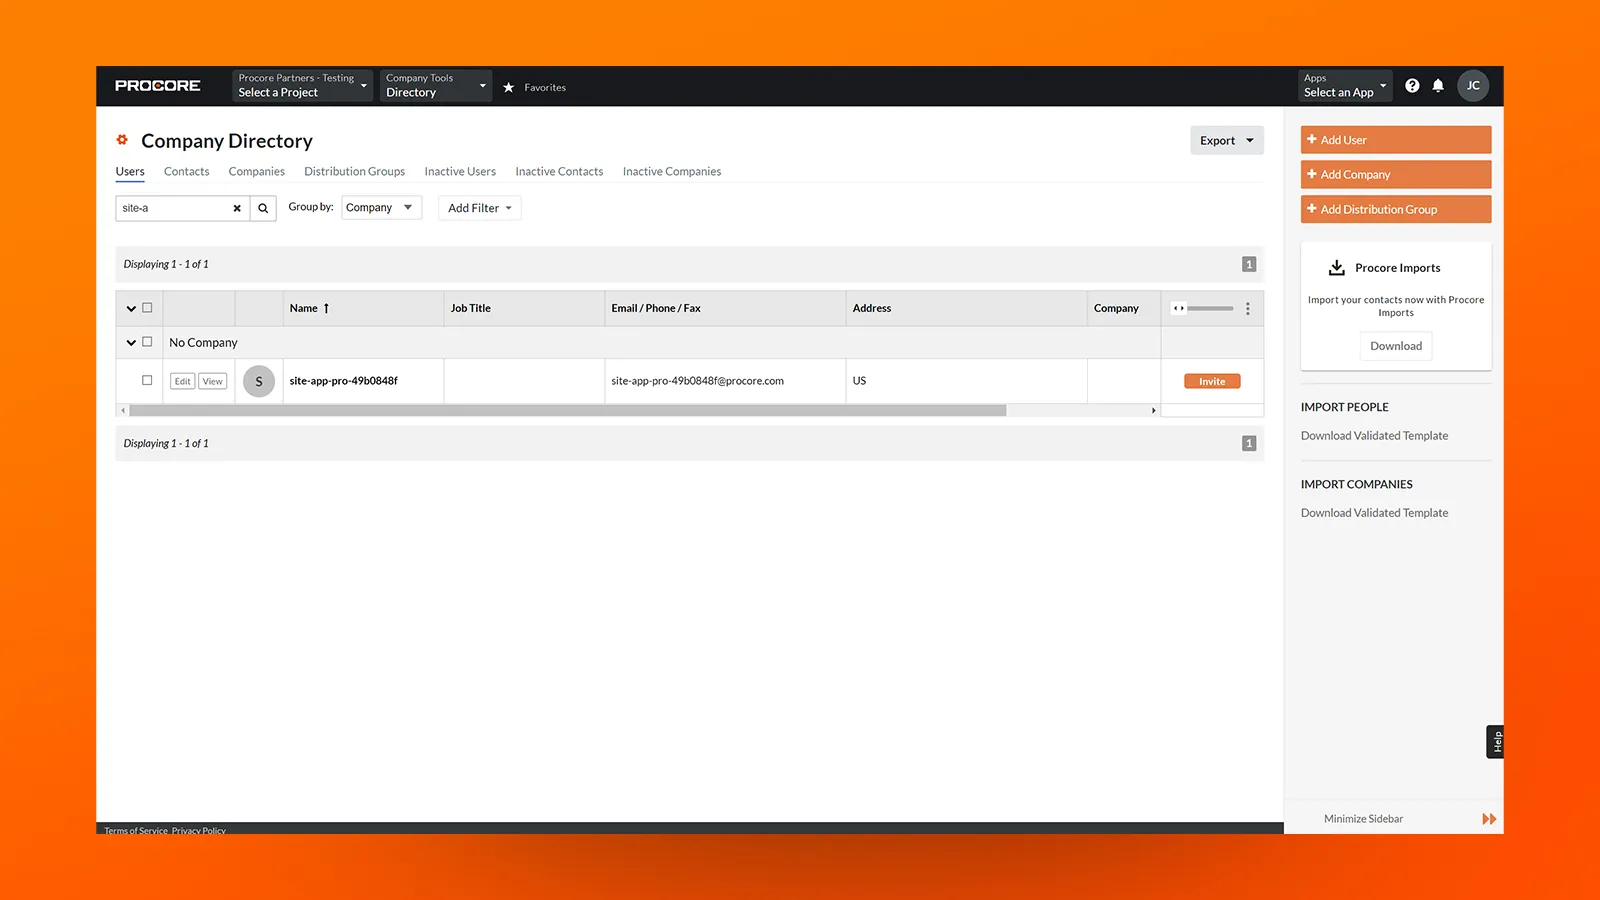Clear the site-a search text

pyautogui.click(x=237, y=209)
